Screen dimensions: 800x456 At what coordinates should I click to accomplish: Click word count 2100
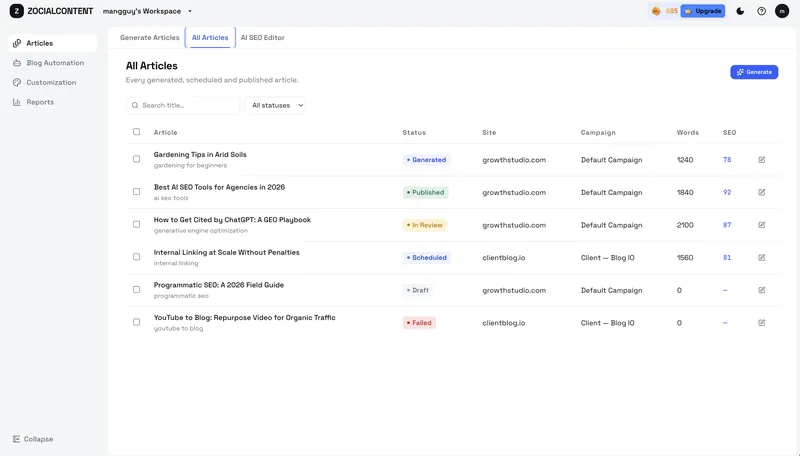(x=685, y=225)
